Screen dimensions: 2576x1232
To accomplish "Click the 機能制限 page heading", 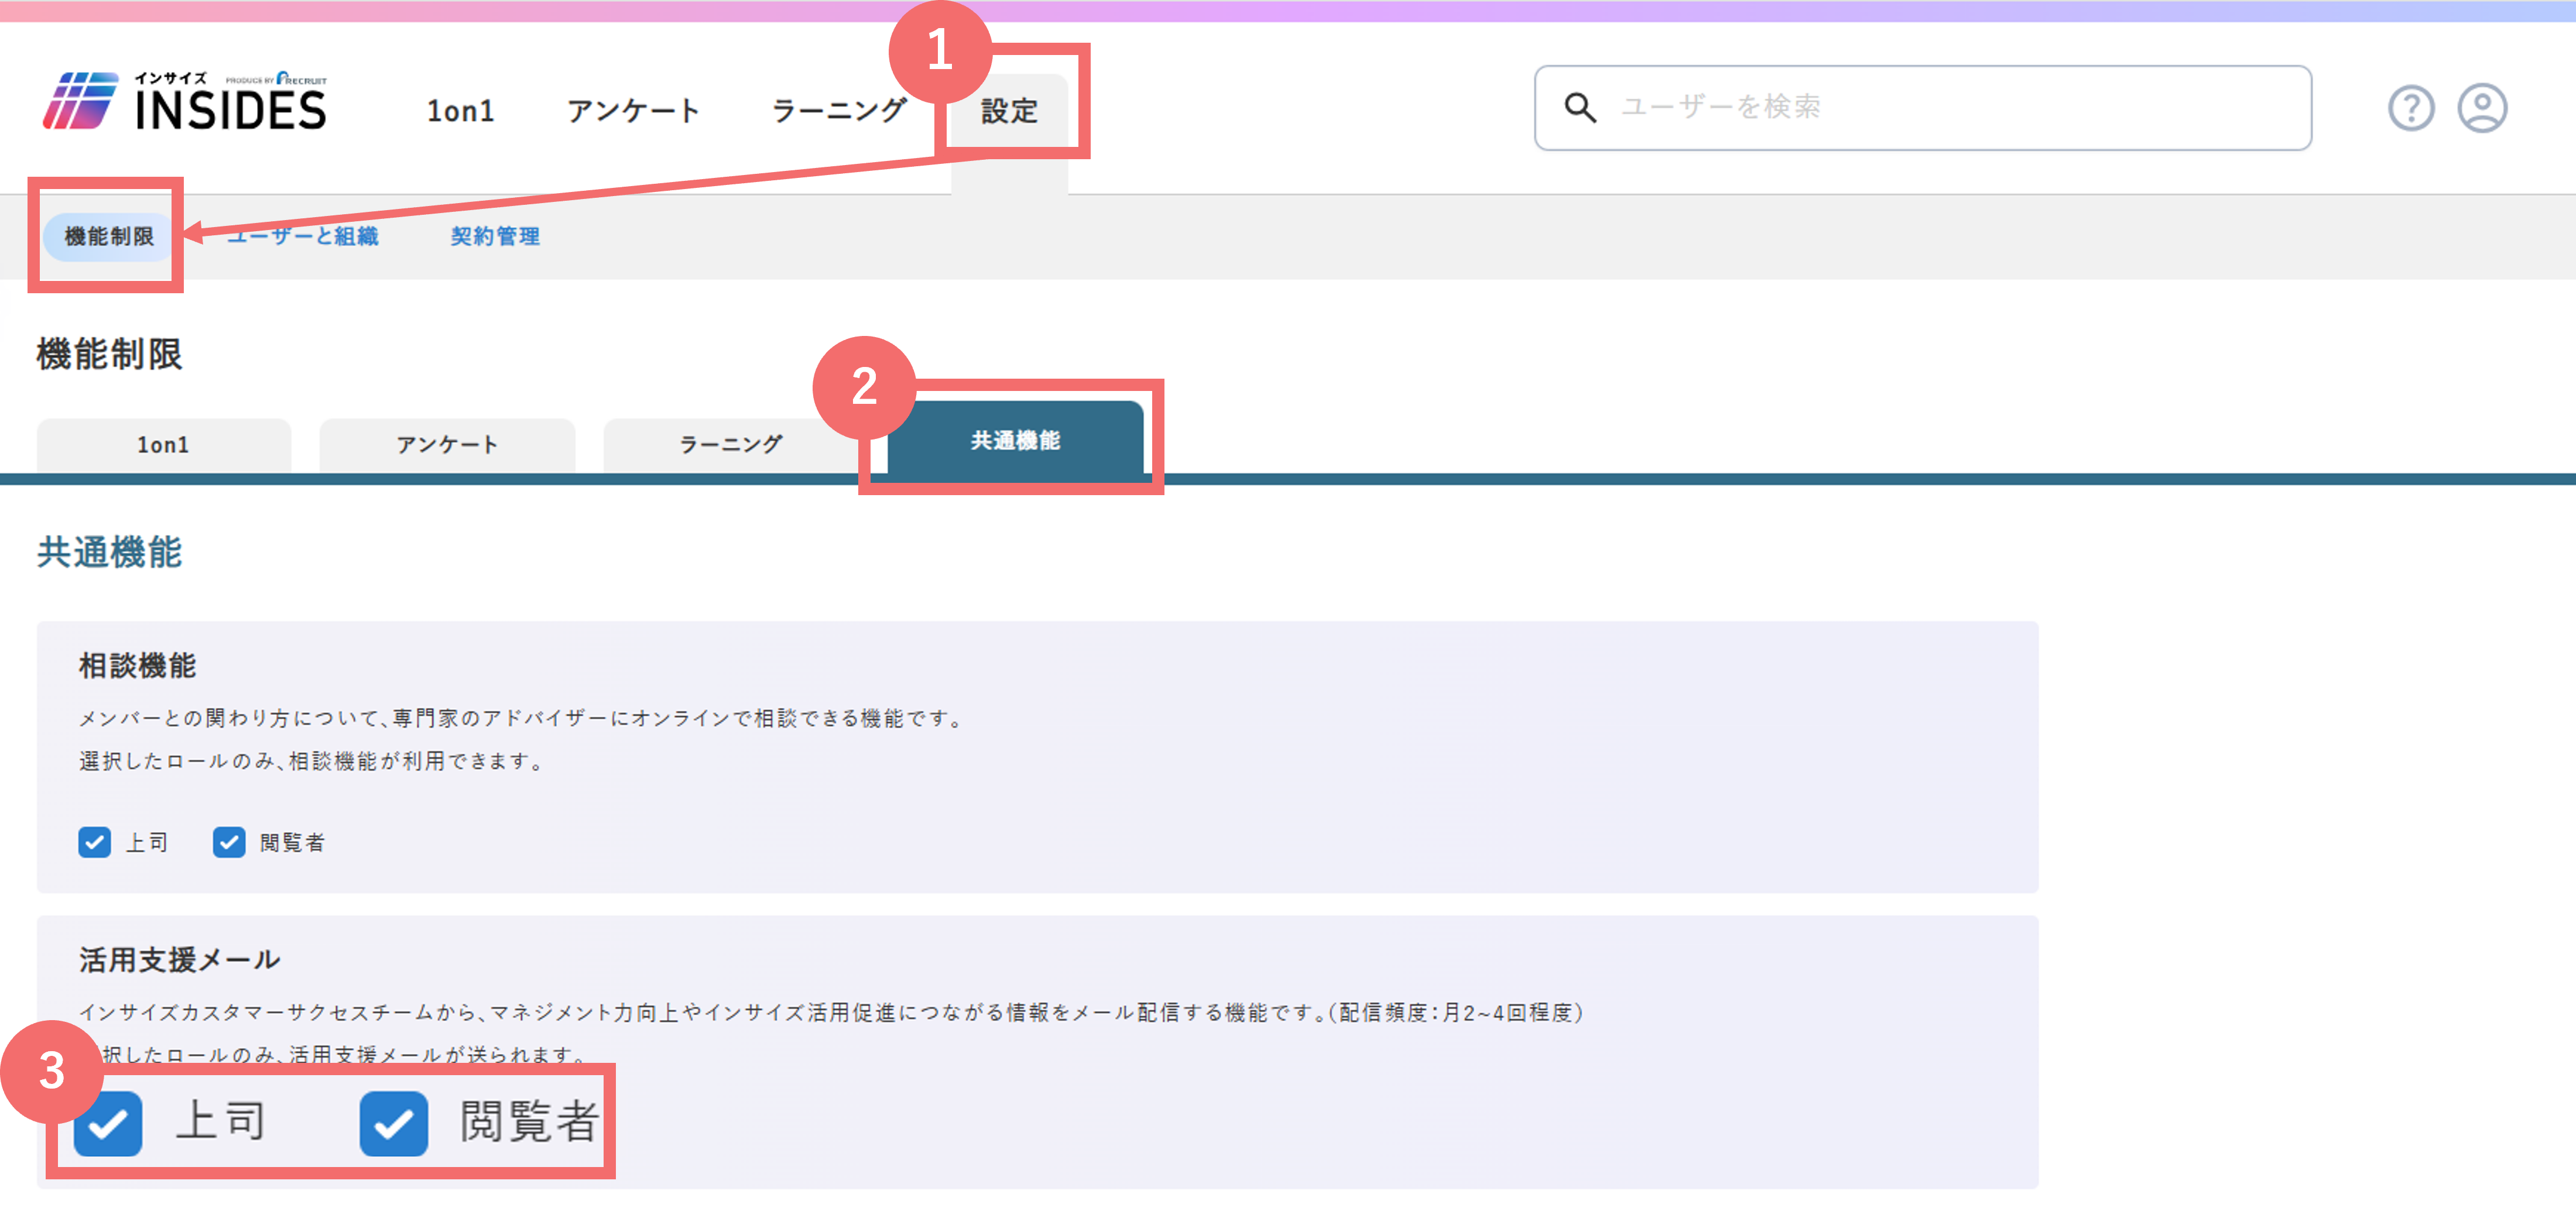I will pos(110,355).
